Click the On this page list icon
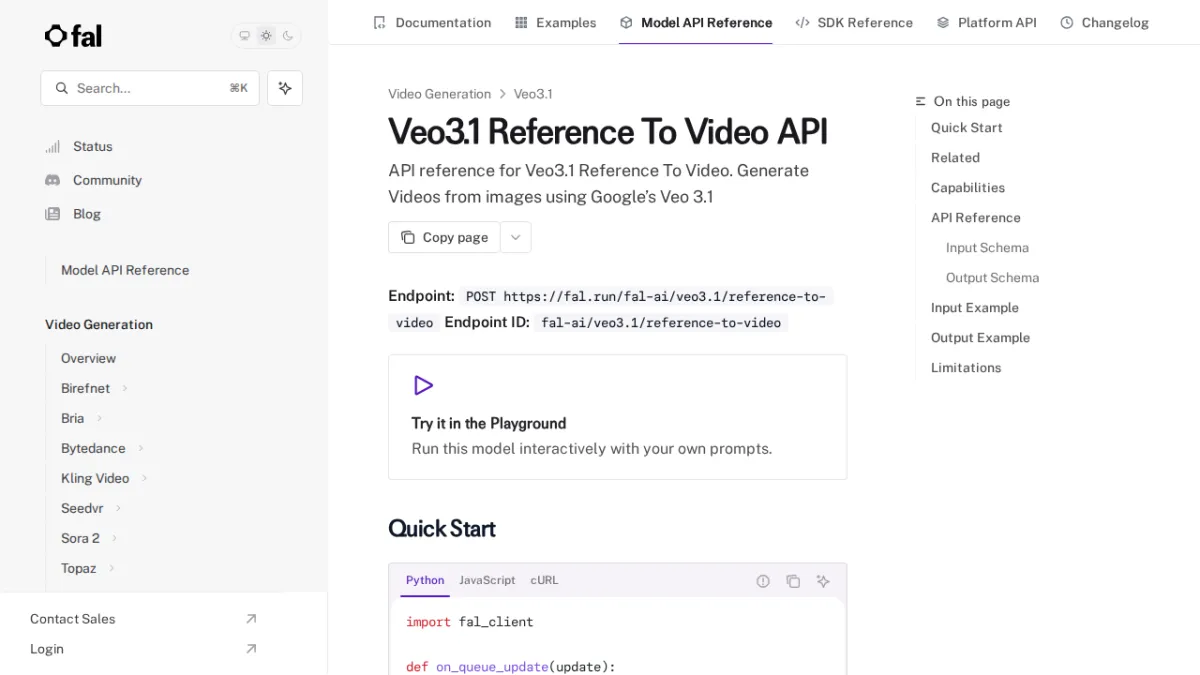Screen dimensions: 1200x675 point(921,101)
